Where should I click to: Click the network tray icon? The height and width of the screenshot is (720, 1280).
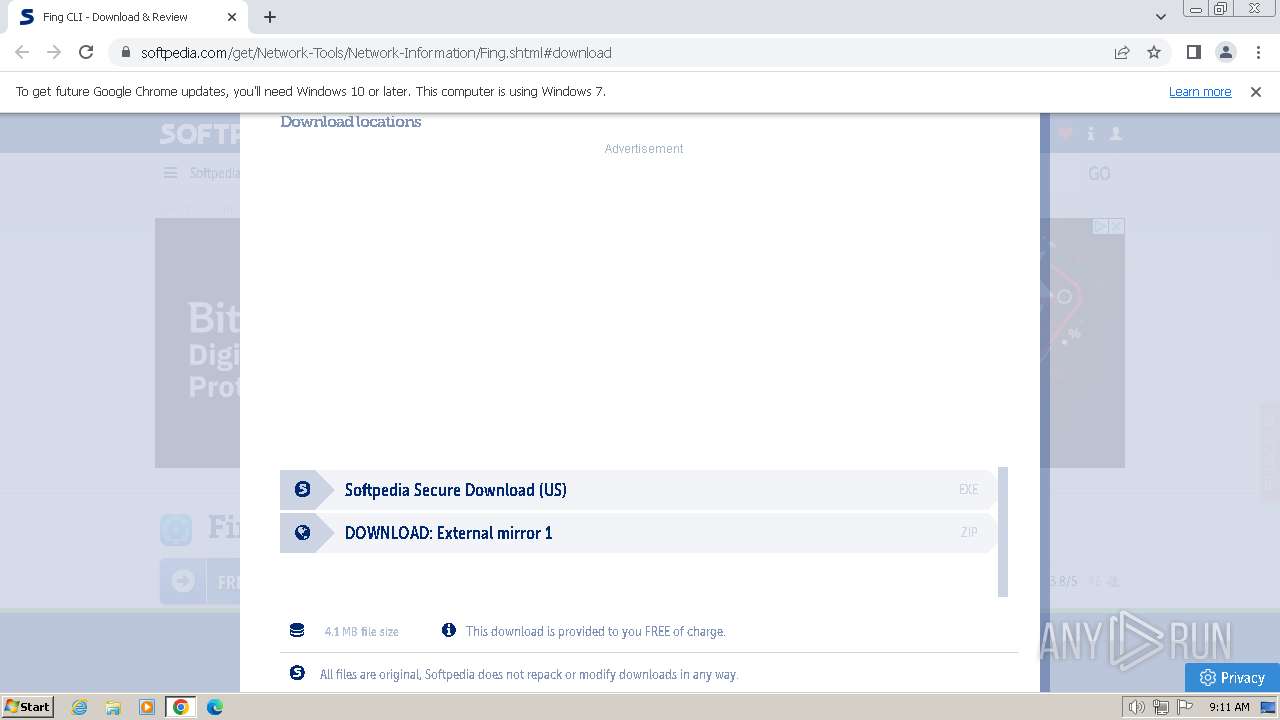click(x=1161, y=707)
